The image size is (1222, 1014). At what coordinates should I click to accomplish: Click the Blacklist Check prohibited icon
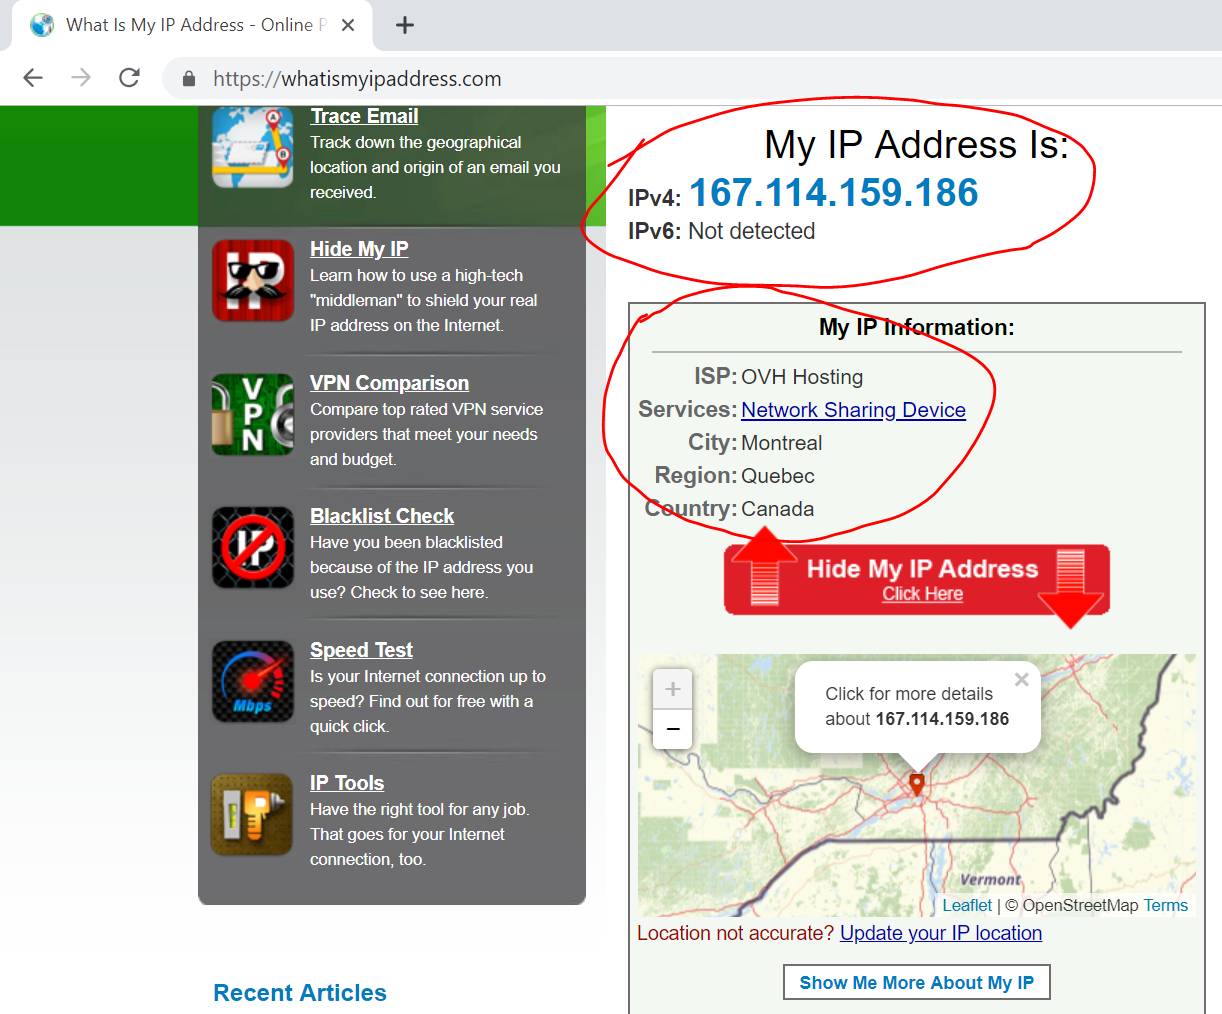click(253, 548)
